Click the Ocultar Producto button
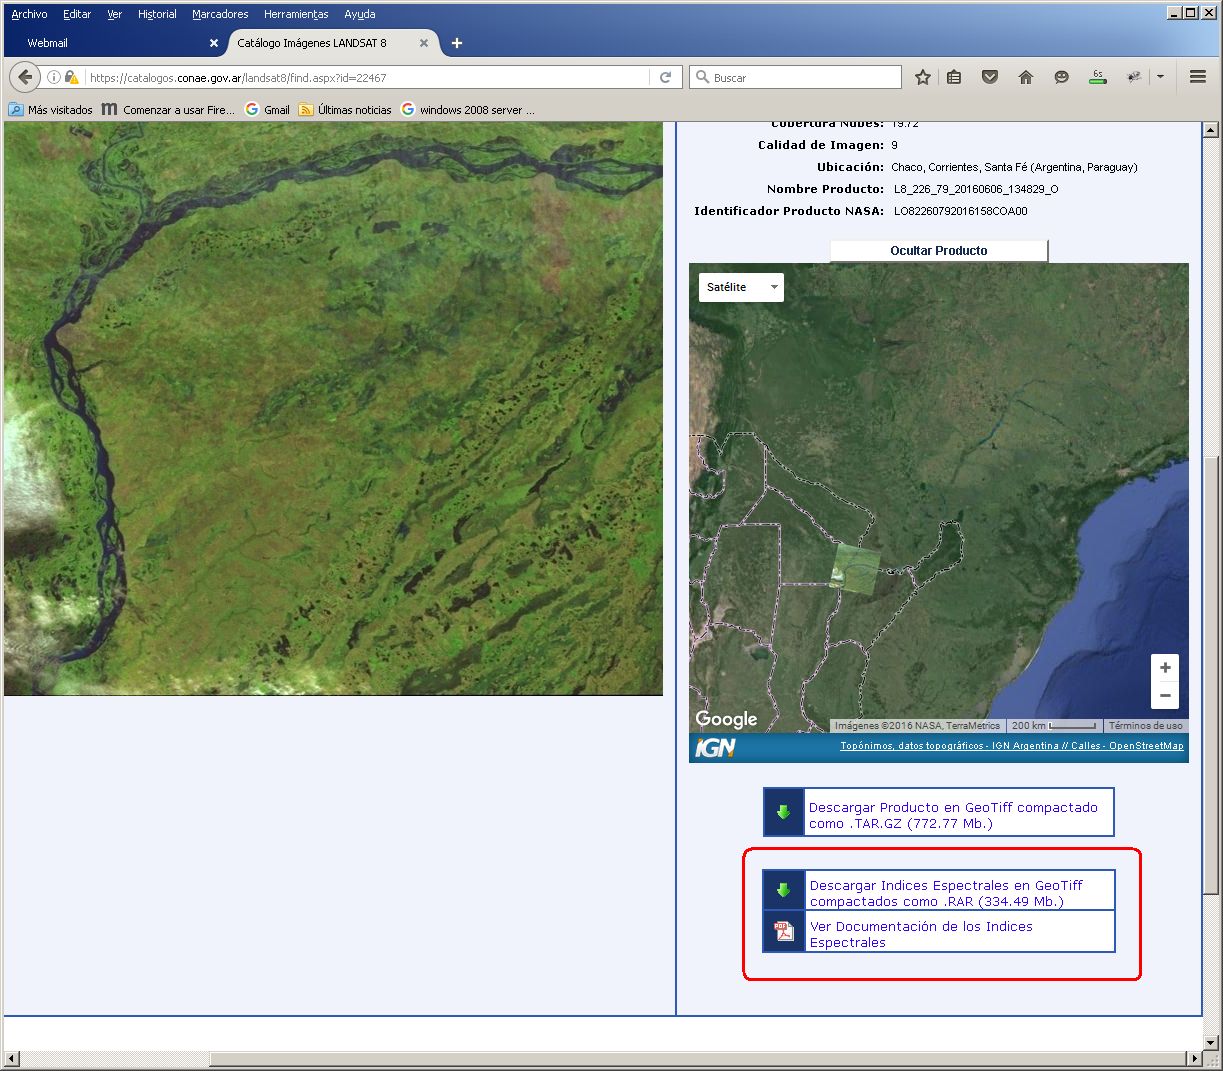Image resolution: width=1223 pixels, height=1071 pixels. 939,250
